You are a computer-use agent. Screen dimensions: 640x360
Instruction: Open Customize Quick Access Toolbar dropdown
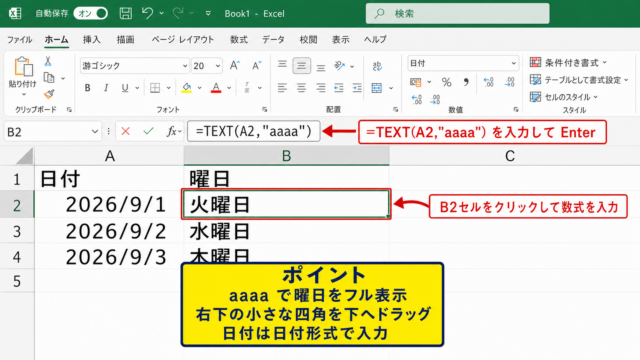(208, 13)
